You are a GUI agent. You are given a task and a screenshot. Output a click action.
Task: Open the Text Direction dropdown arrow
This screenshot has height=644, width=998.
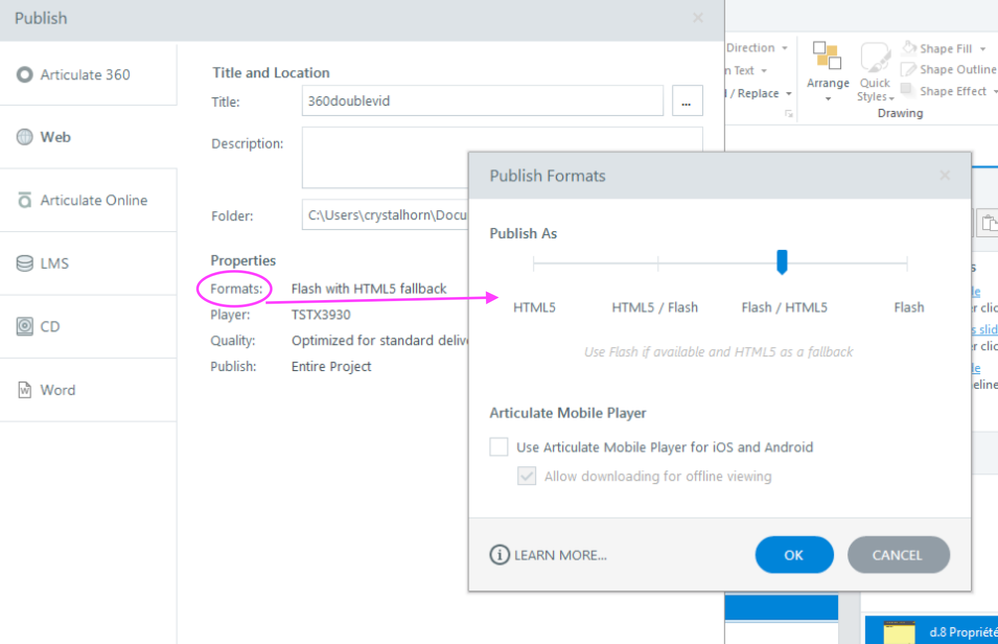tap(784, 48)
